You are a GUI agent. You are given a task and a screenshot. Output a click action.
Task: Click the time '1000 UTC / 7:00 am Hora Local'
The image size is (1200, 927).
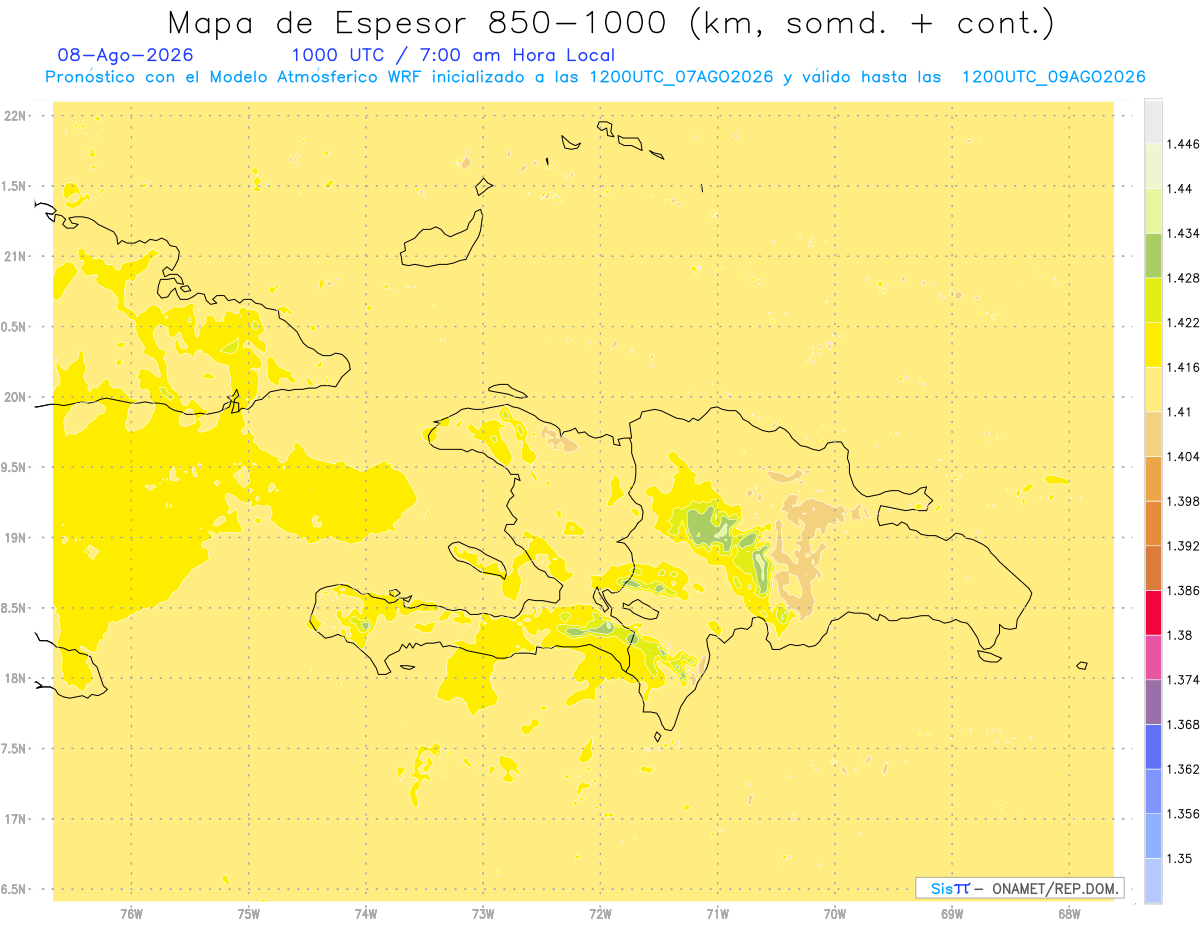pyautogui.click(x=453, y=56)
